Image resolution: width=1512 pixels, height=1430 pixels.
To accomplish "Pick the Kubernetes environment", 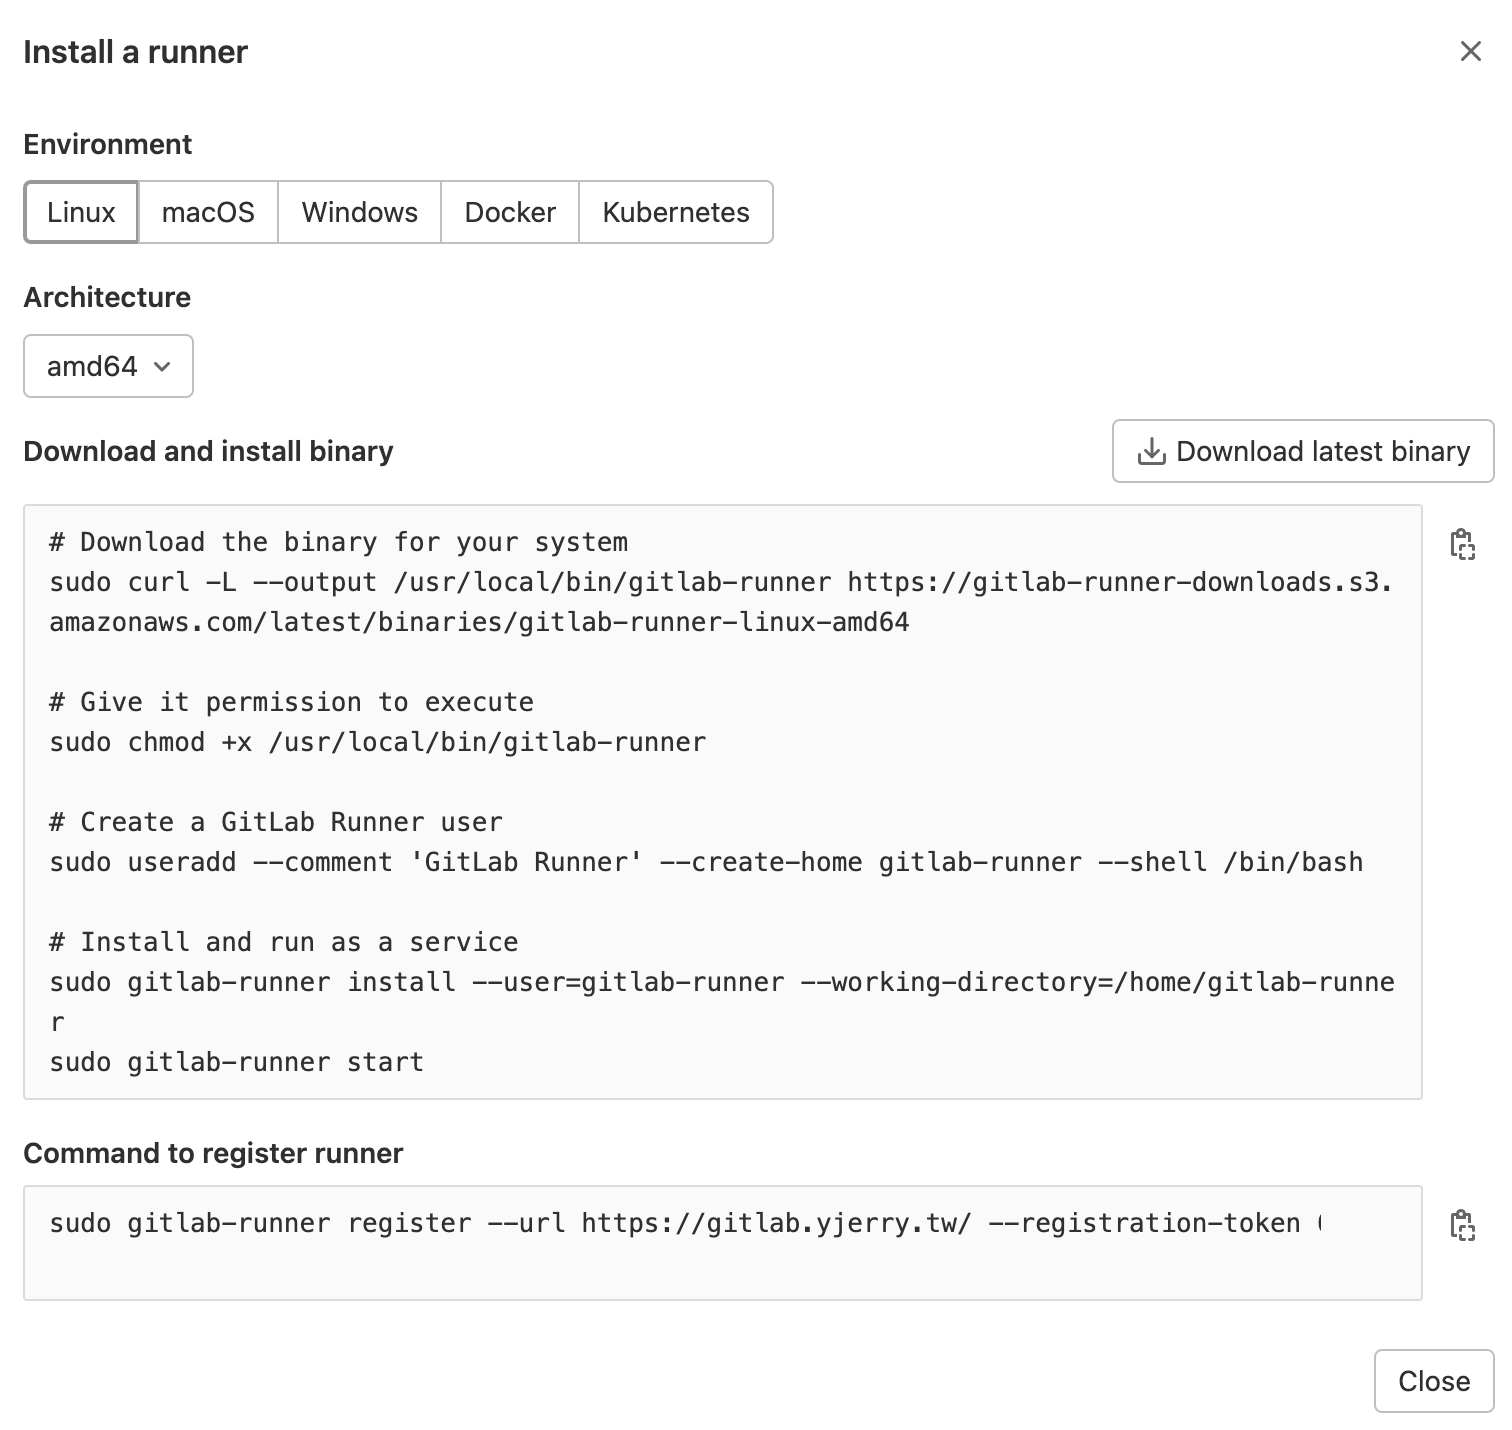I will click(676, 212).
